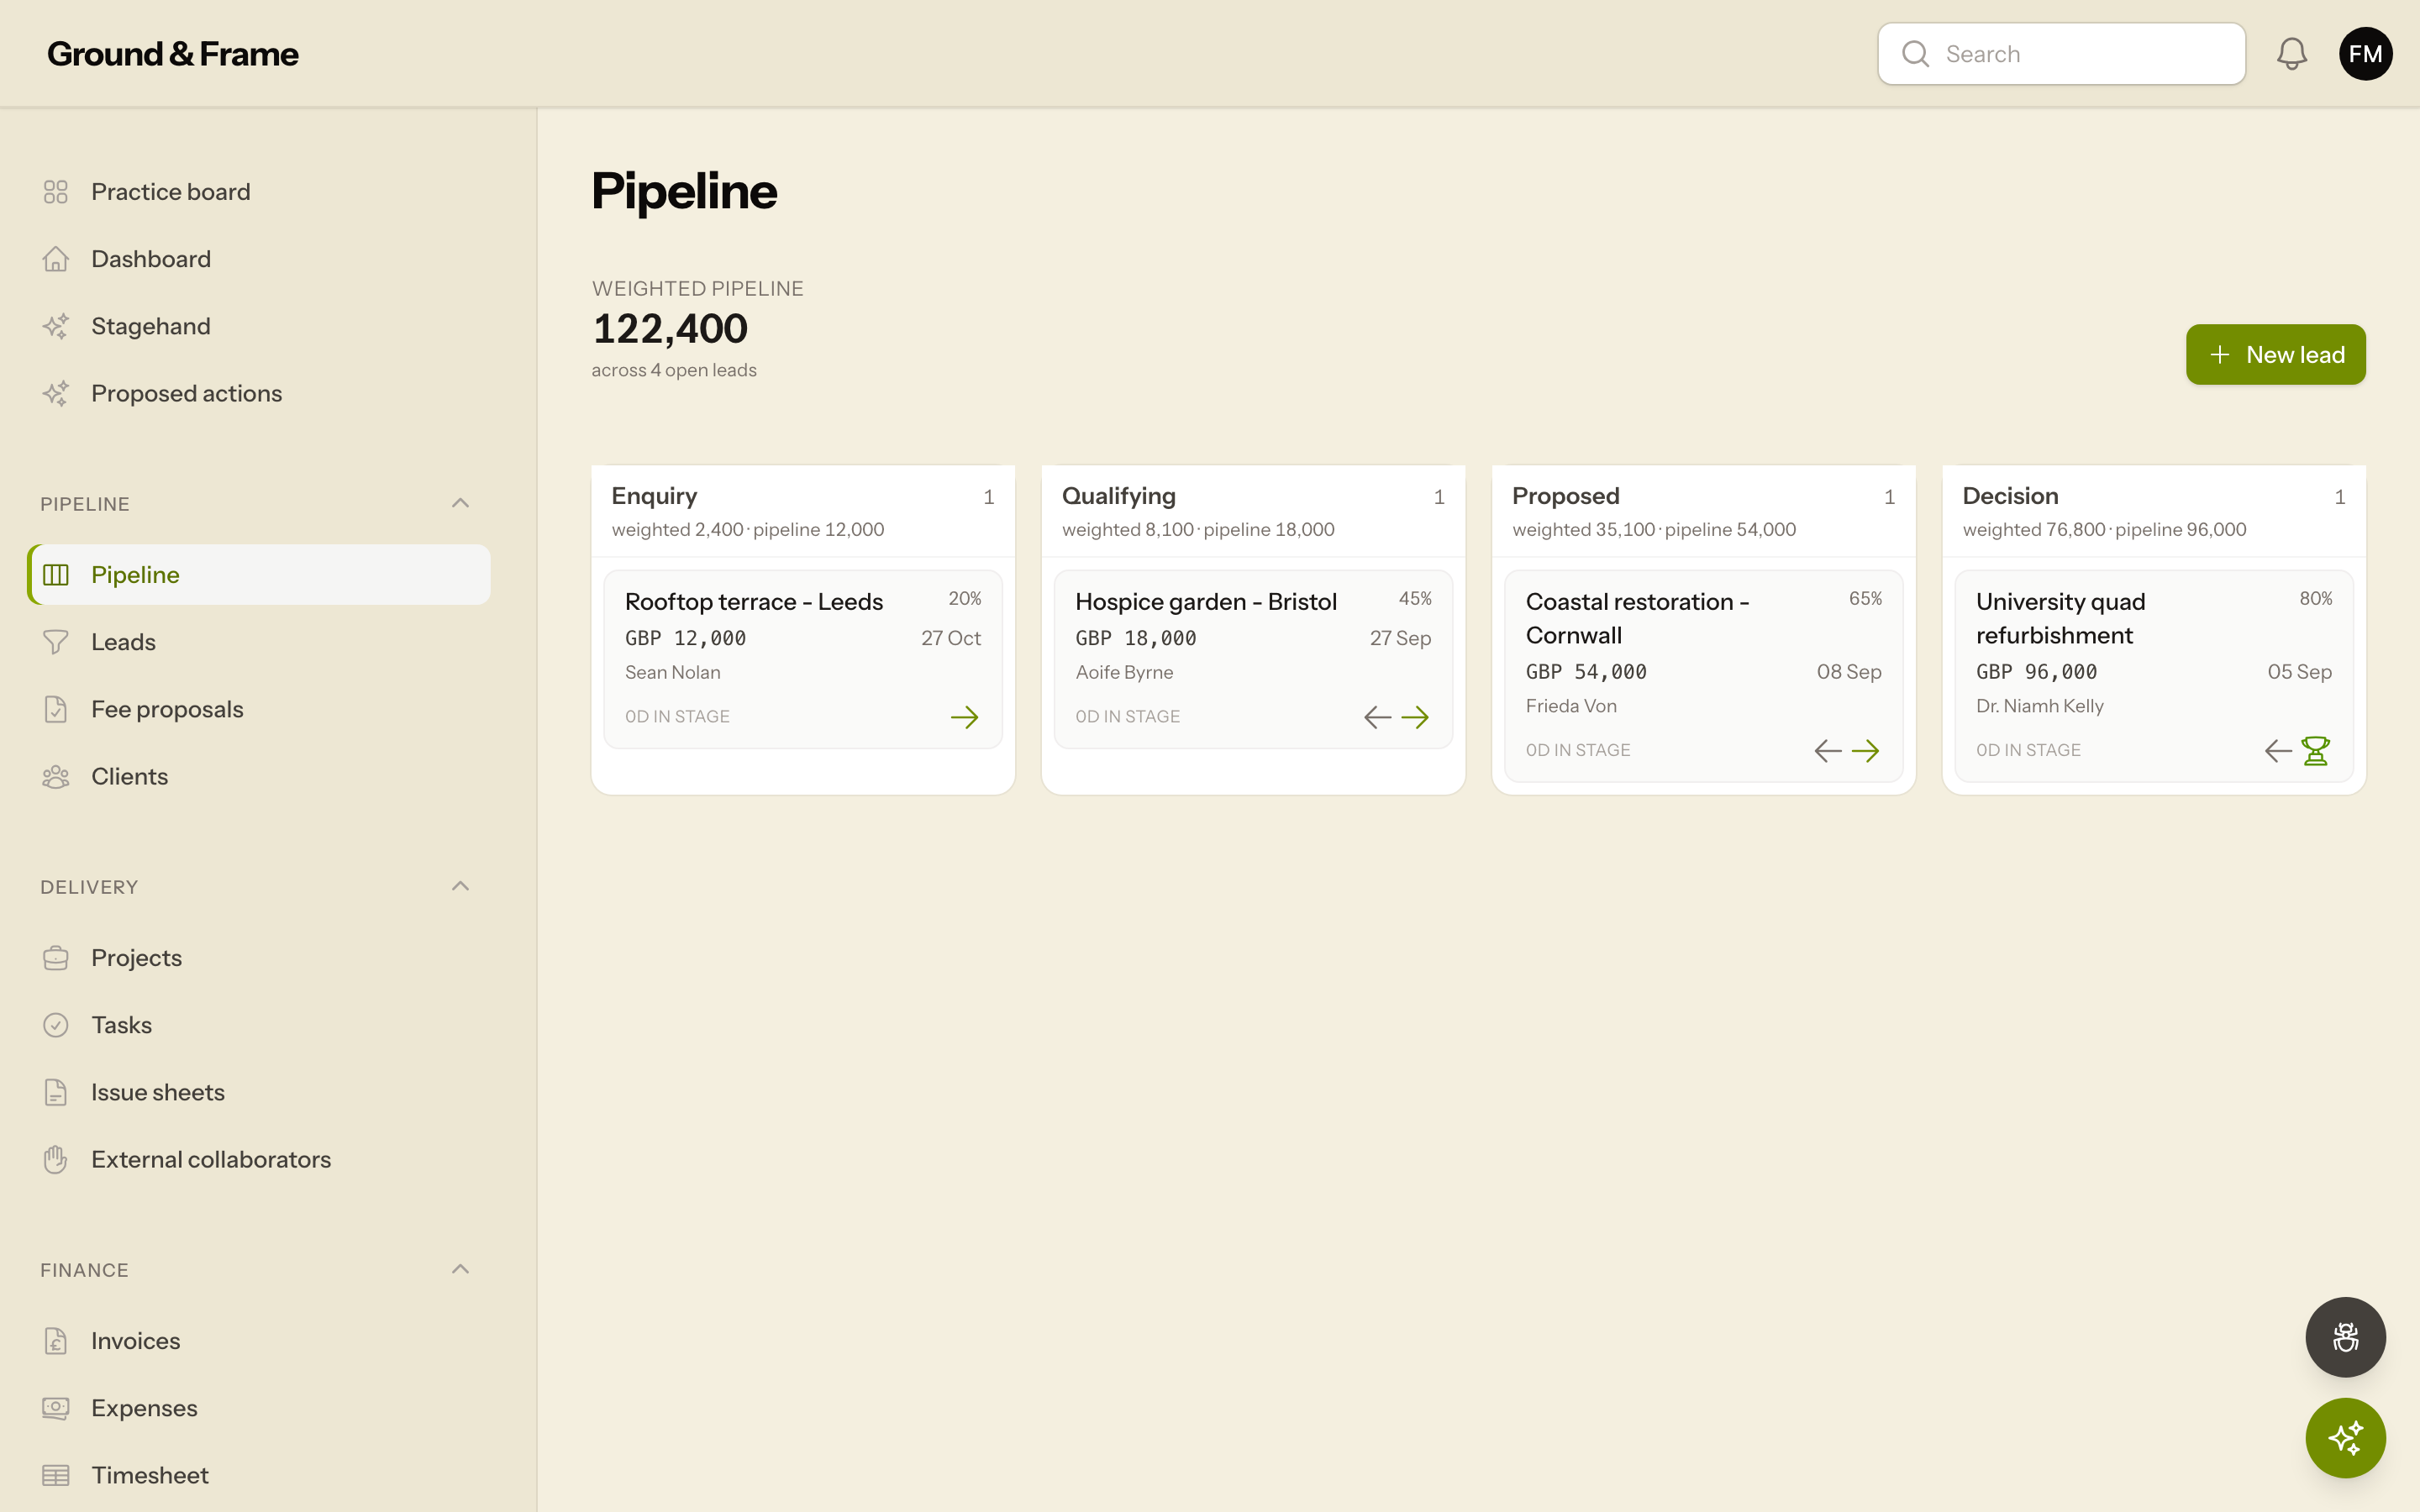This screenshot has width=2420, height=1512.
Task: Open the notifications bell
Action: point(2291,54)
